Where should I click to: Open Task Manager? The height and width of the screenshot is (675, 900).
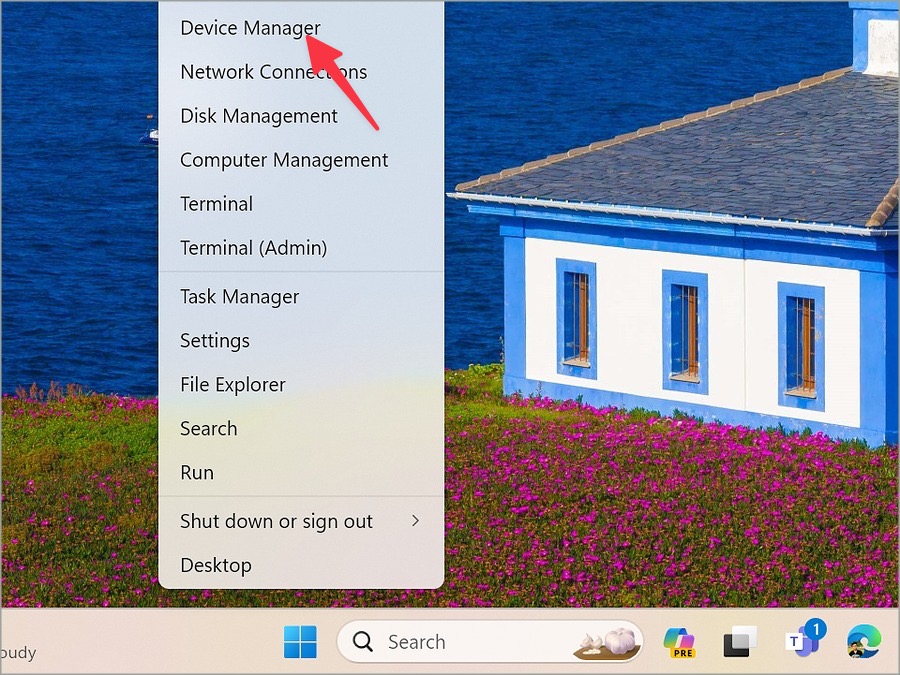(x=301, y=297)
